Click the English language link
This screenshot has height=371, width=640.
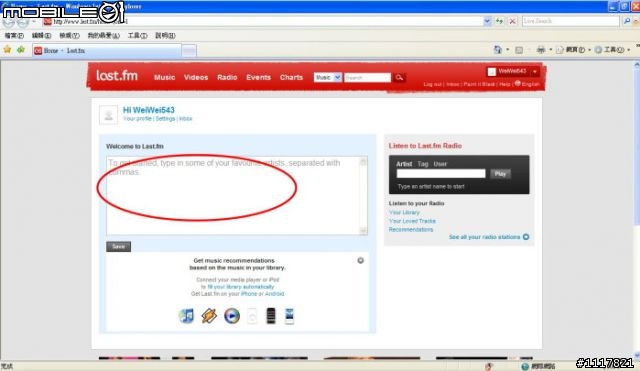(531, 84)
